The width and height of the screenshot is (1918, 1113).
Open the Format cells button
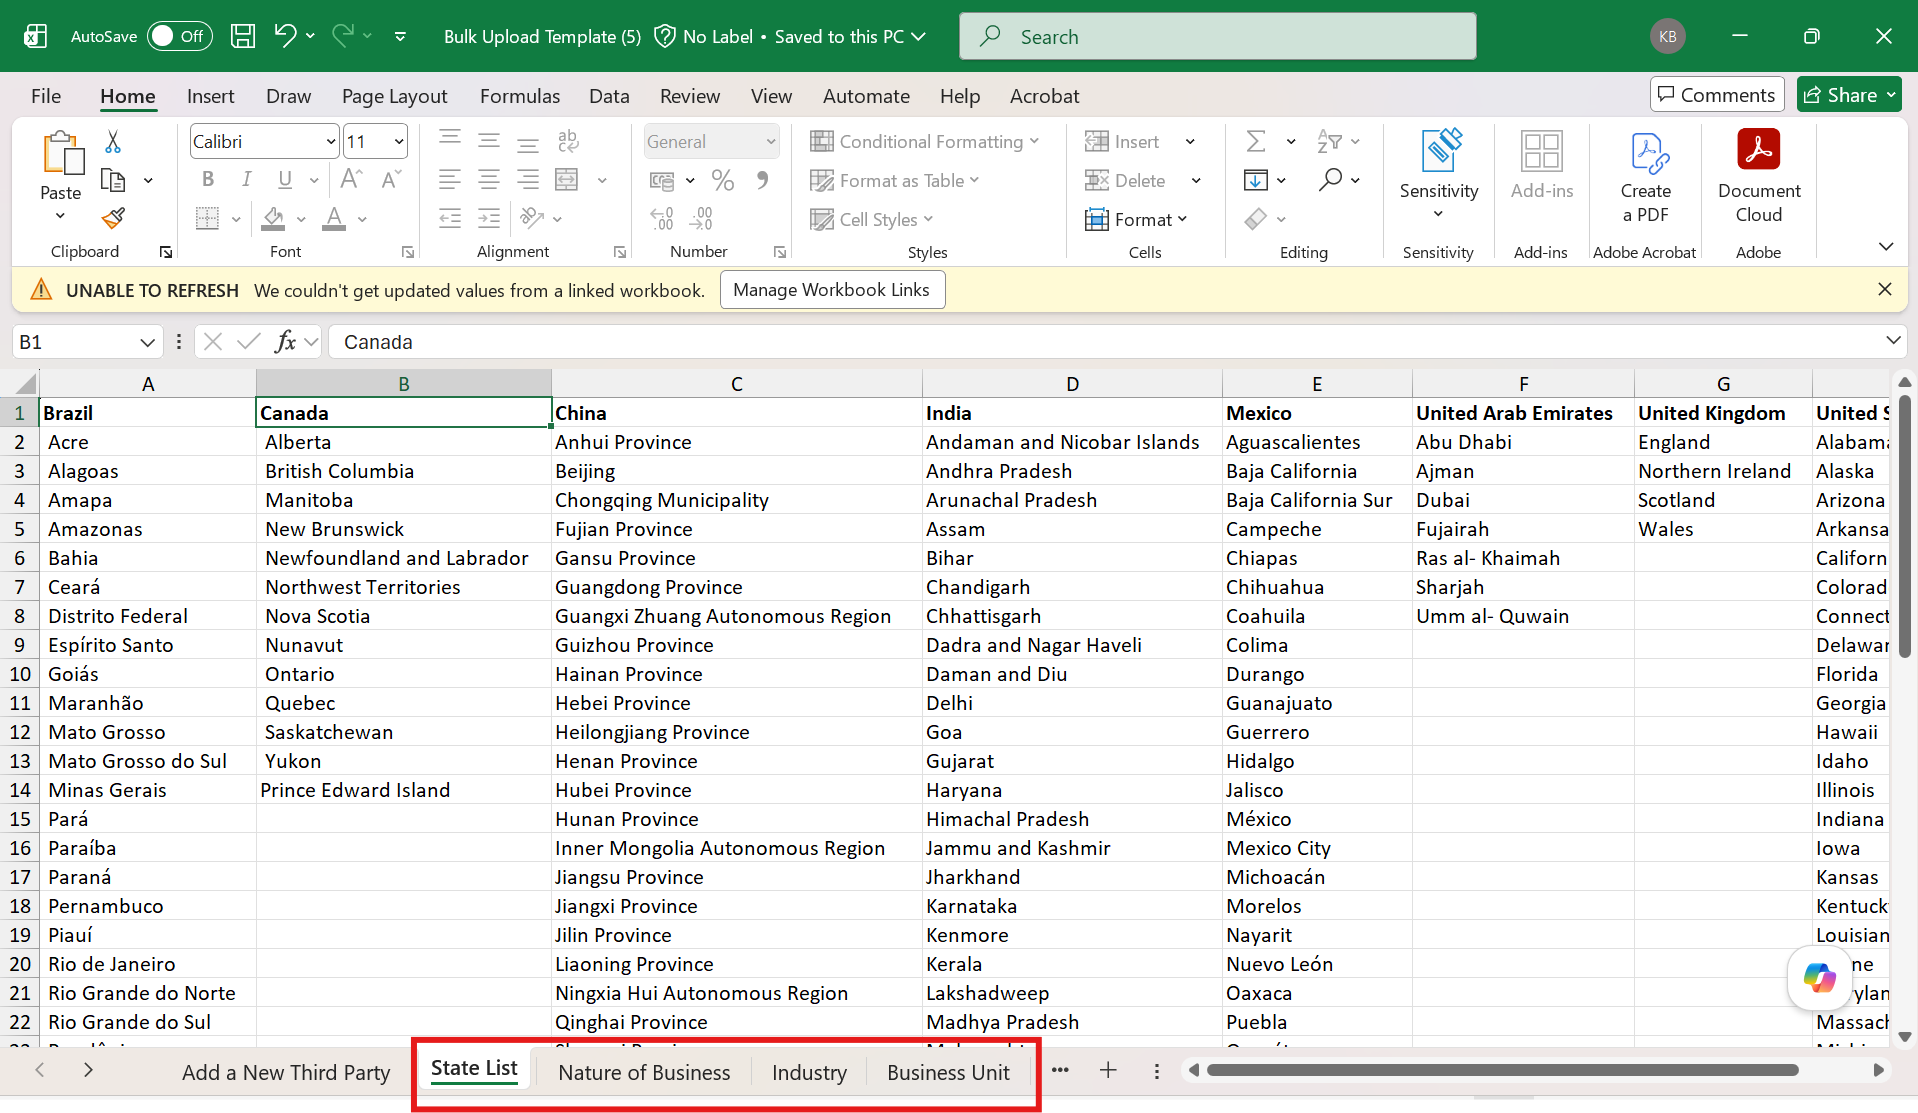[x=1137, y=219]
